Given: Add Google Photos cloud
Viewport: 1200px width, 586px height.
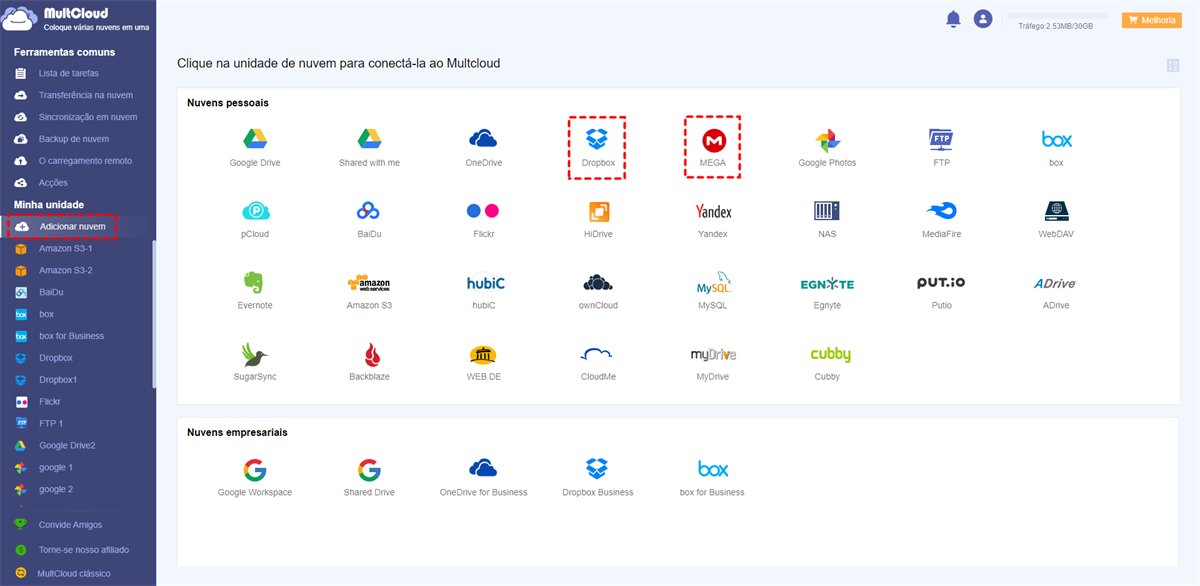Looking at the screenshot, I should tap(827, 147).
